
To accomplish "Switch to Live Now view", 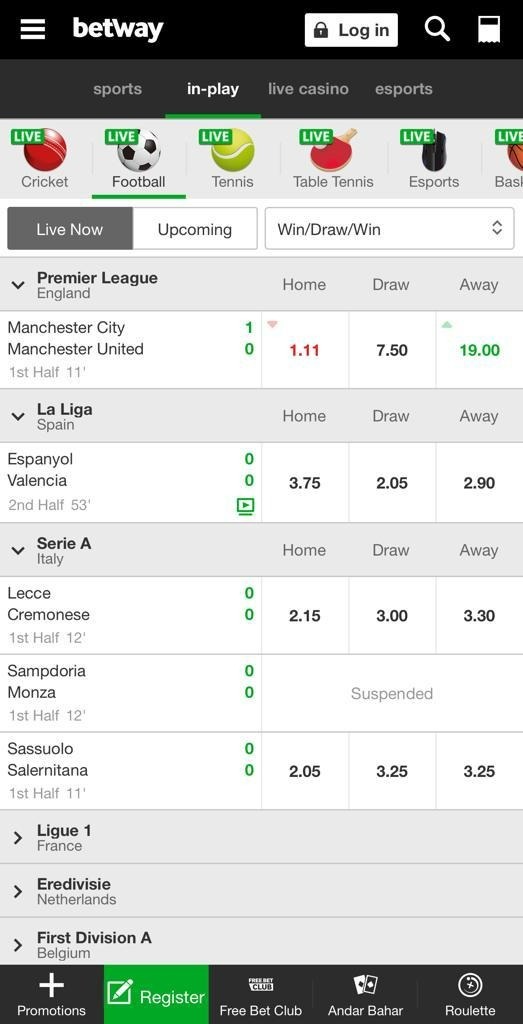I will pyautogui.click(x=70, y=229).
